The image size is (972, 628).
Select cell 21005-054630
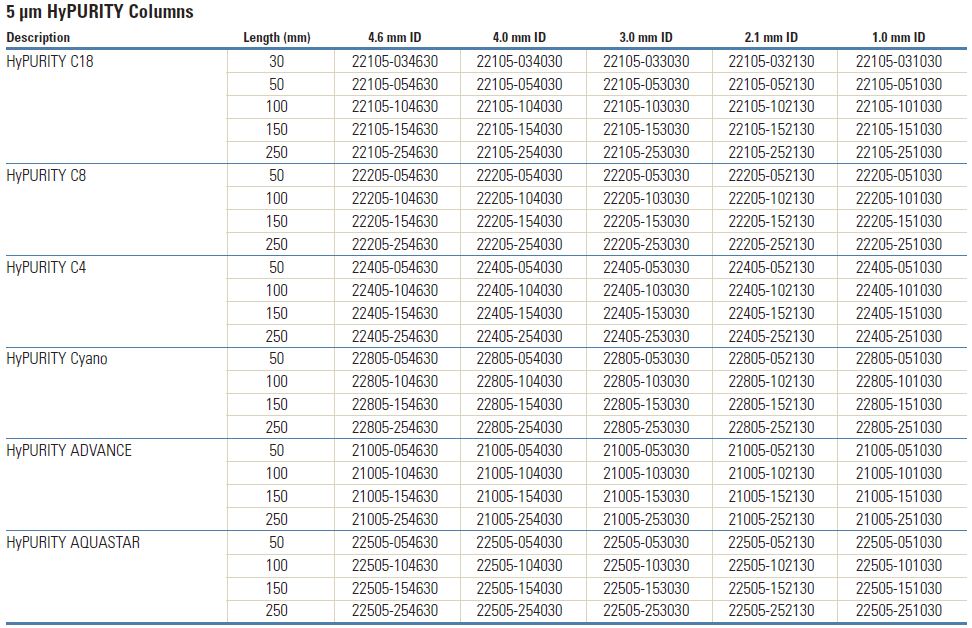tap(395, 451)
